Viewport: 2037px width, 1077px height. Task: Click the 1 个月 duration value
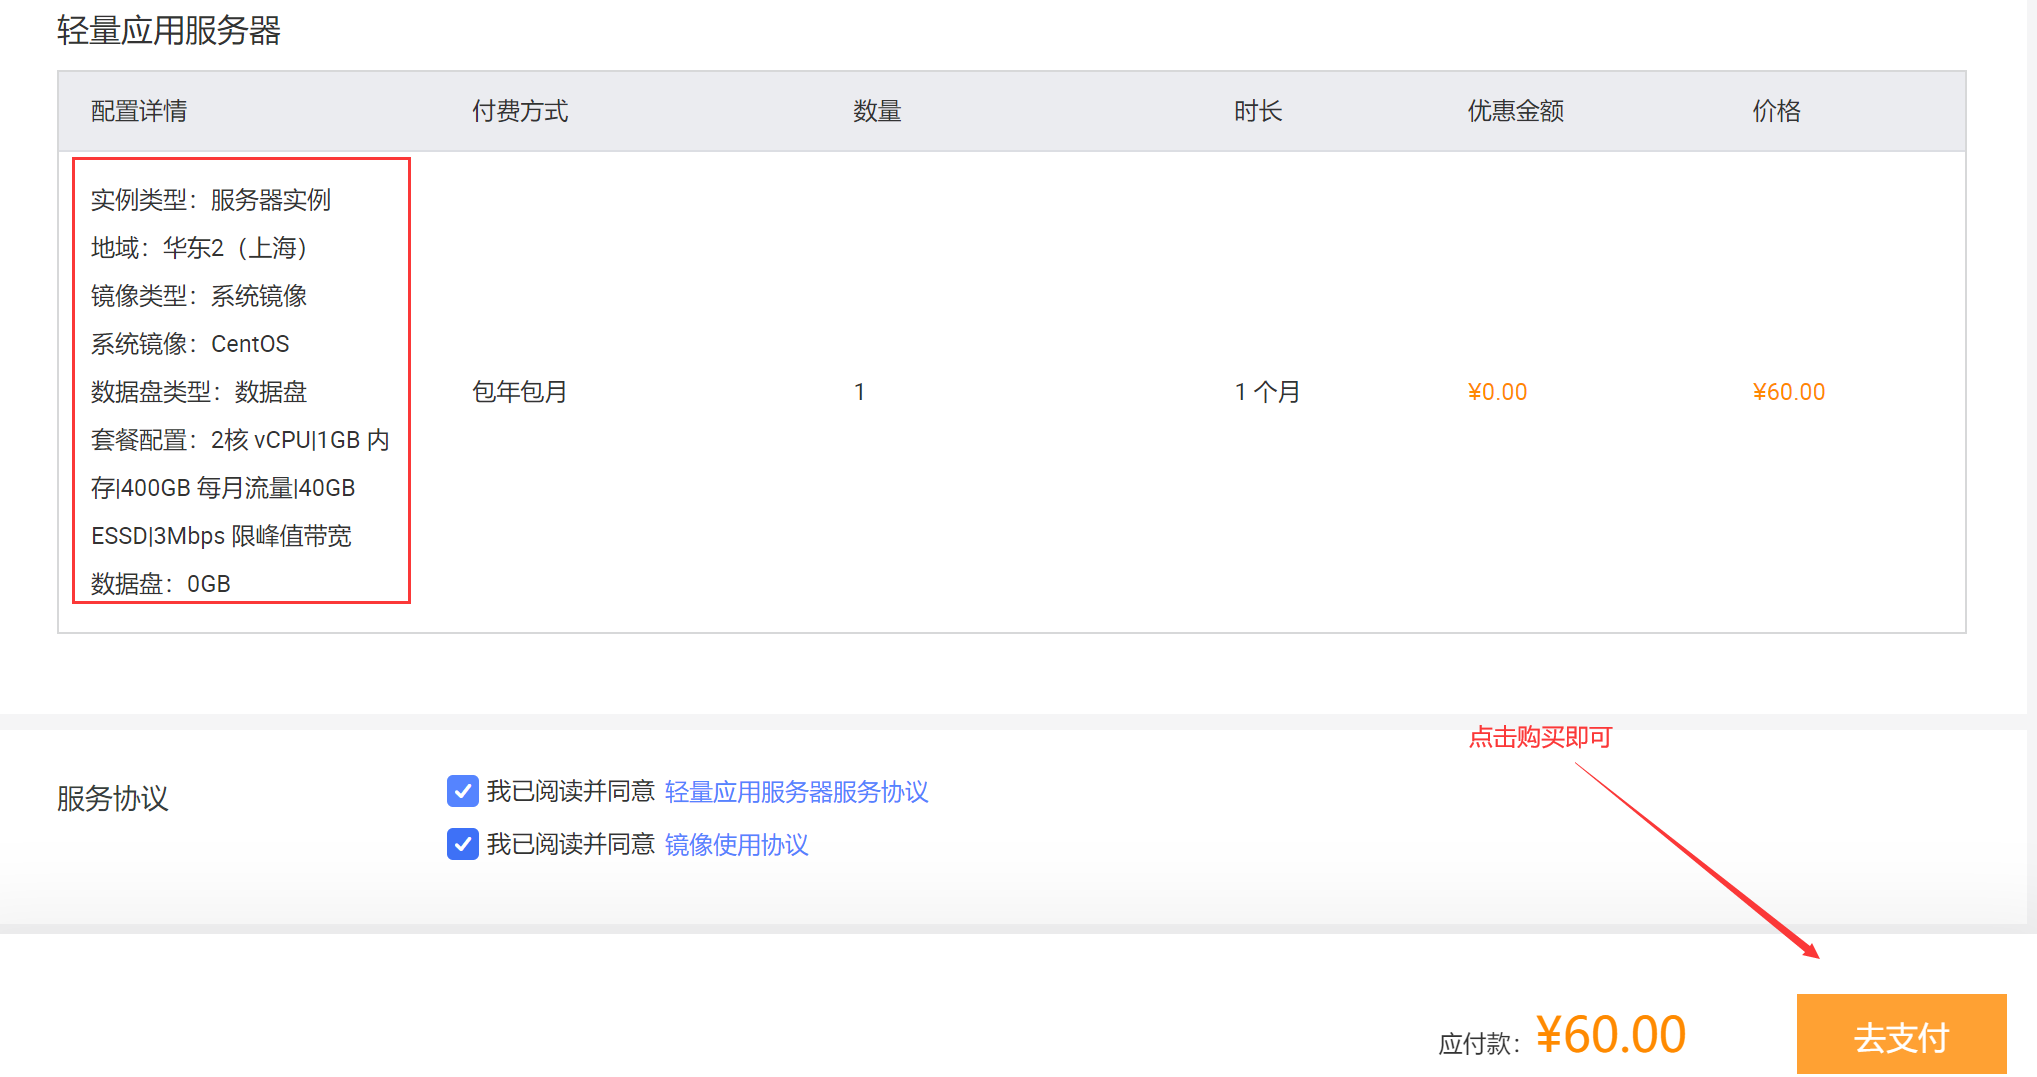pos(1266,392)
